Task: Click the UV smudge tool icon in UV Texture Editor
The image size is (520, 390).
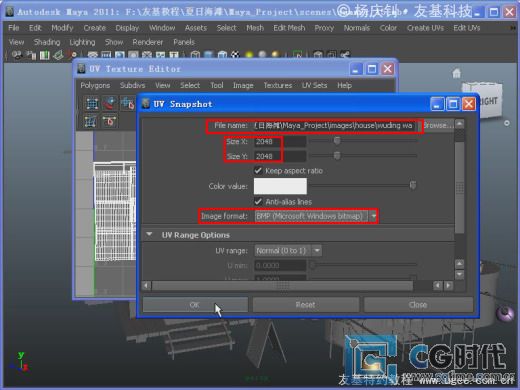Action: pos(109,104)
